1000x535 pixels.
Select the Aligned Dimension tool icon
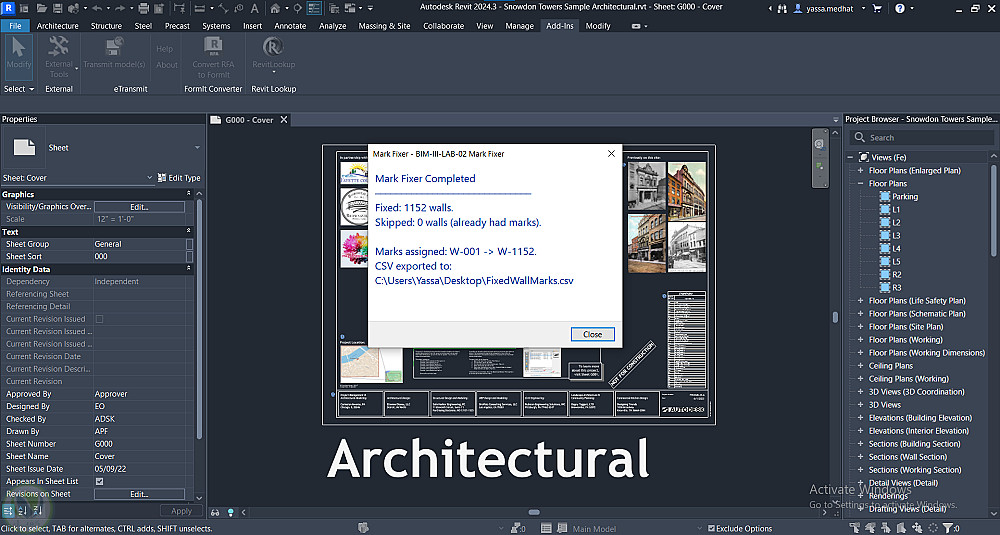(223, 8)
